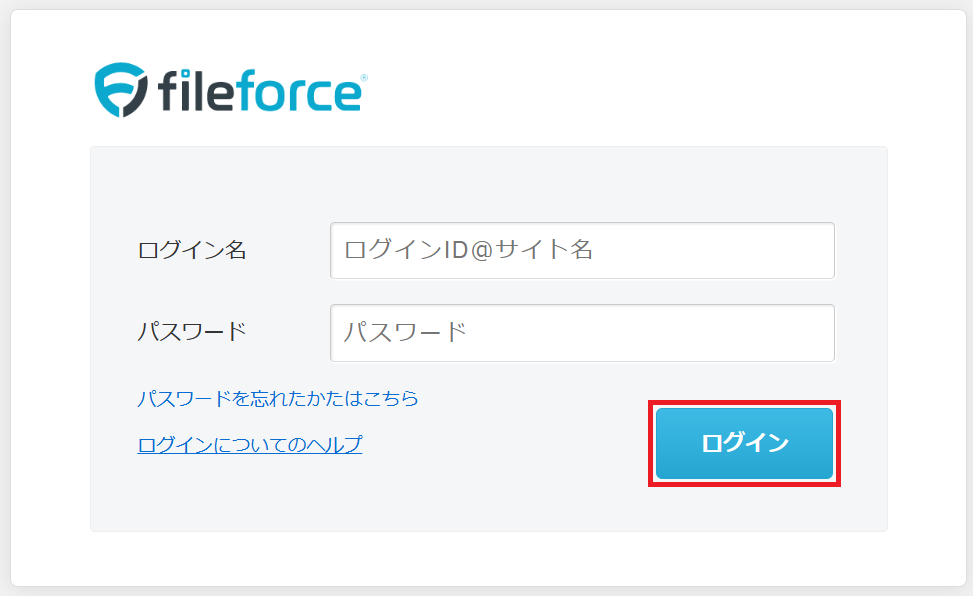Place cursor in password placeholder box
Screen dimensions: 973x596
pyautogui.click(x=582, y=333)
